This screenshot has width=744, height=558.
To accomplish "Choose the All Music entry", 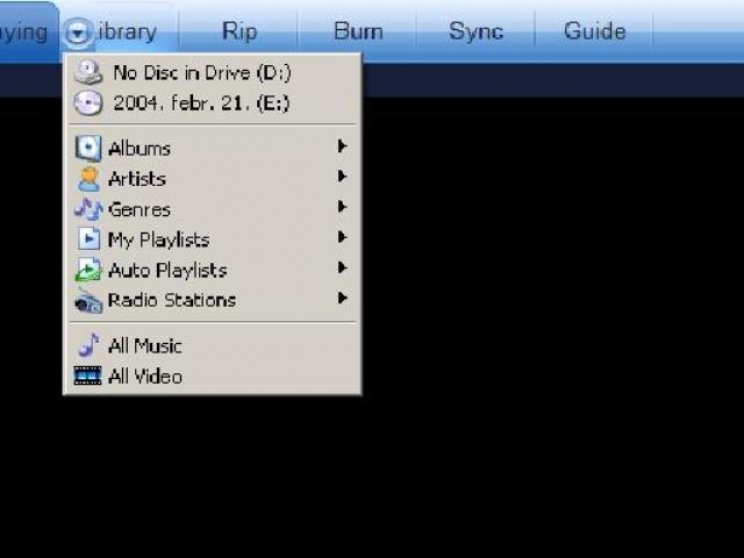I will (212, 345).
